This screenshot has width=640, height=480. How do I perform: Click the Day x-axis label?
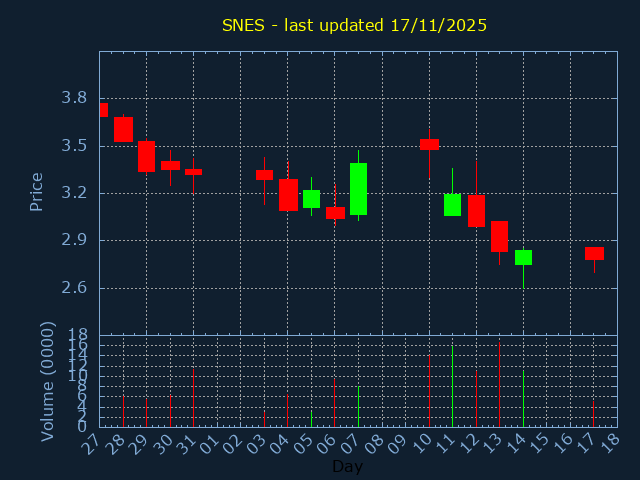tap(347, 466)
